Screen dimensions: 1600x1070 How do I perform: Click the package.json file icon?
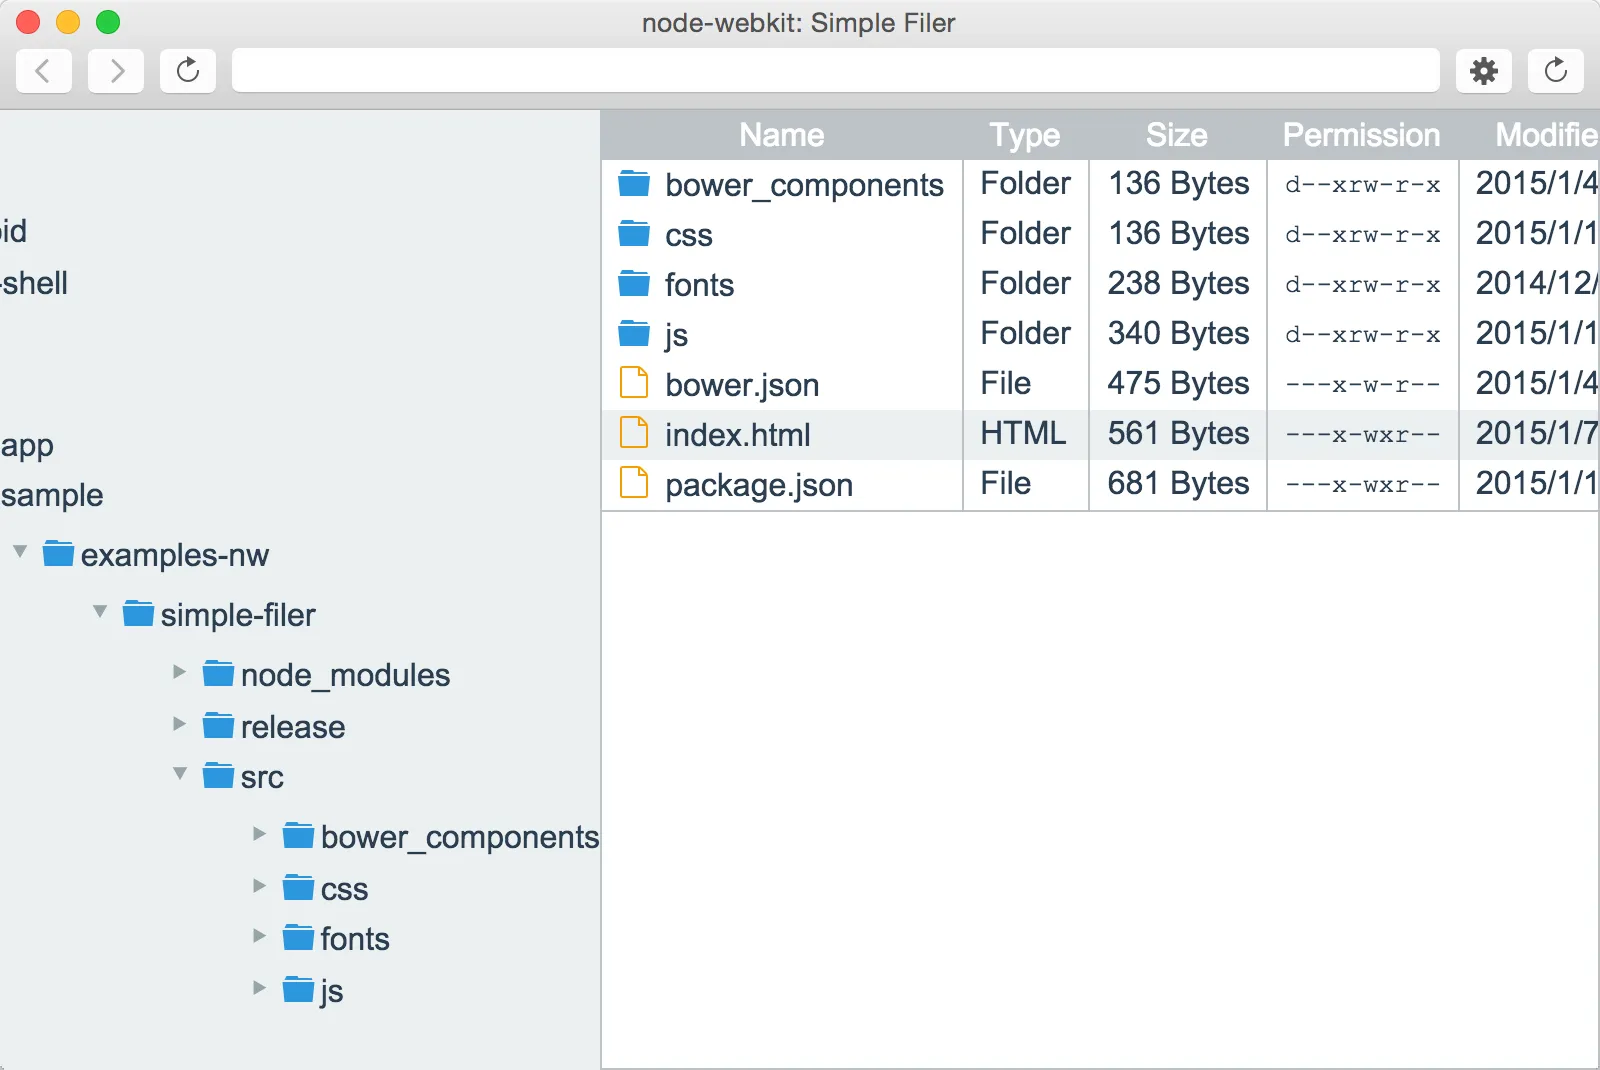[634, 483]
